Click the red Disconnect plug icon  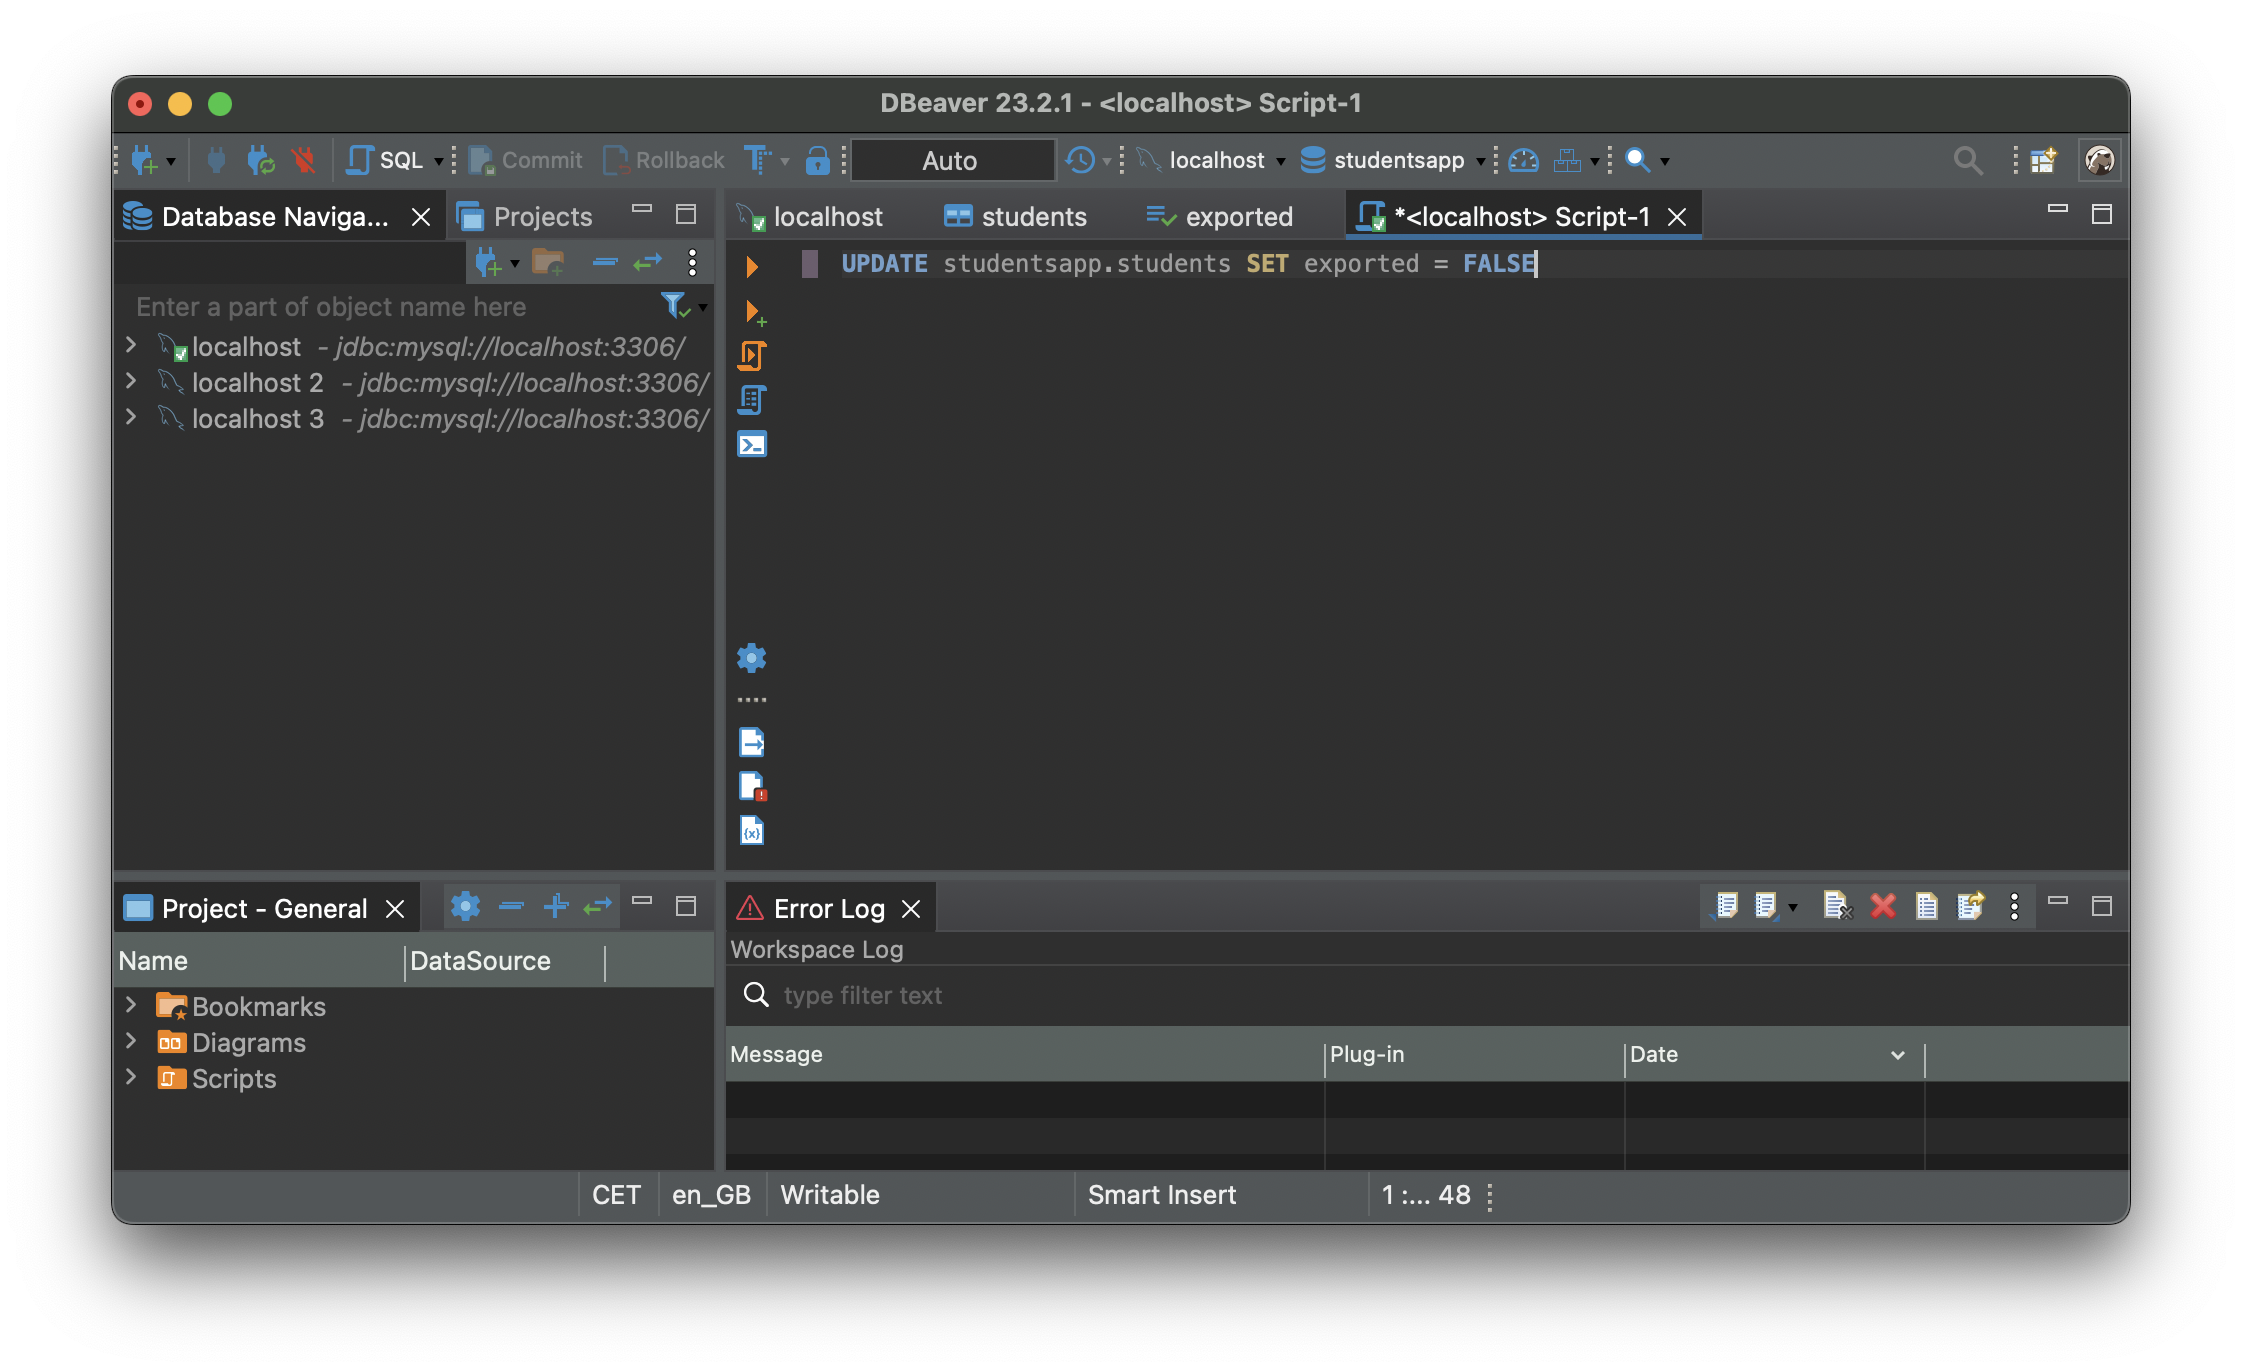click(x=303, y=160)
